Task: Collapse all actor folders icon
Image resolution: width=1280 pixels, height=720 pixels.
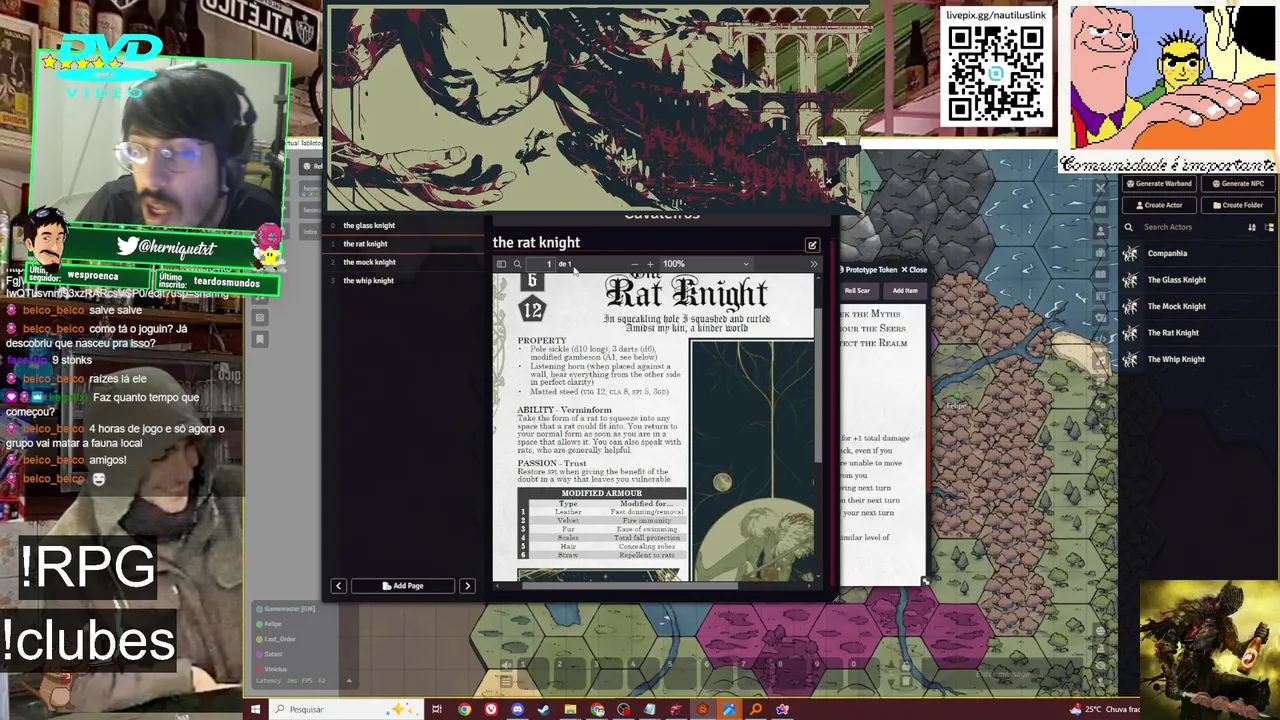Action: coord(1267,227)
